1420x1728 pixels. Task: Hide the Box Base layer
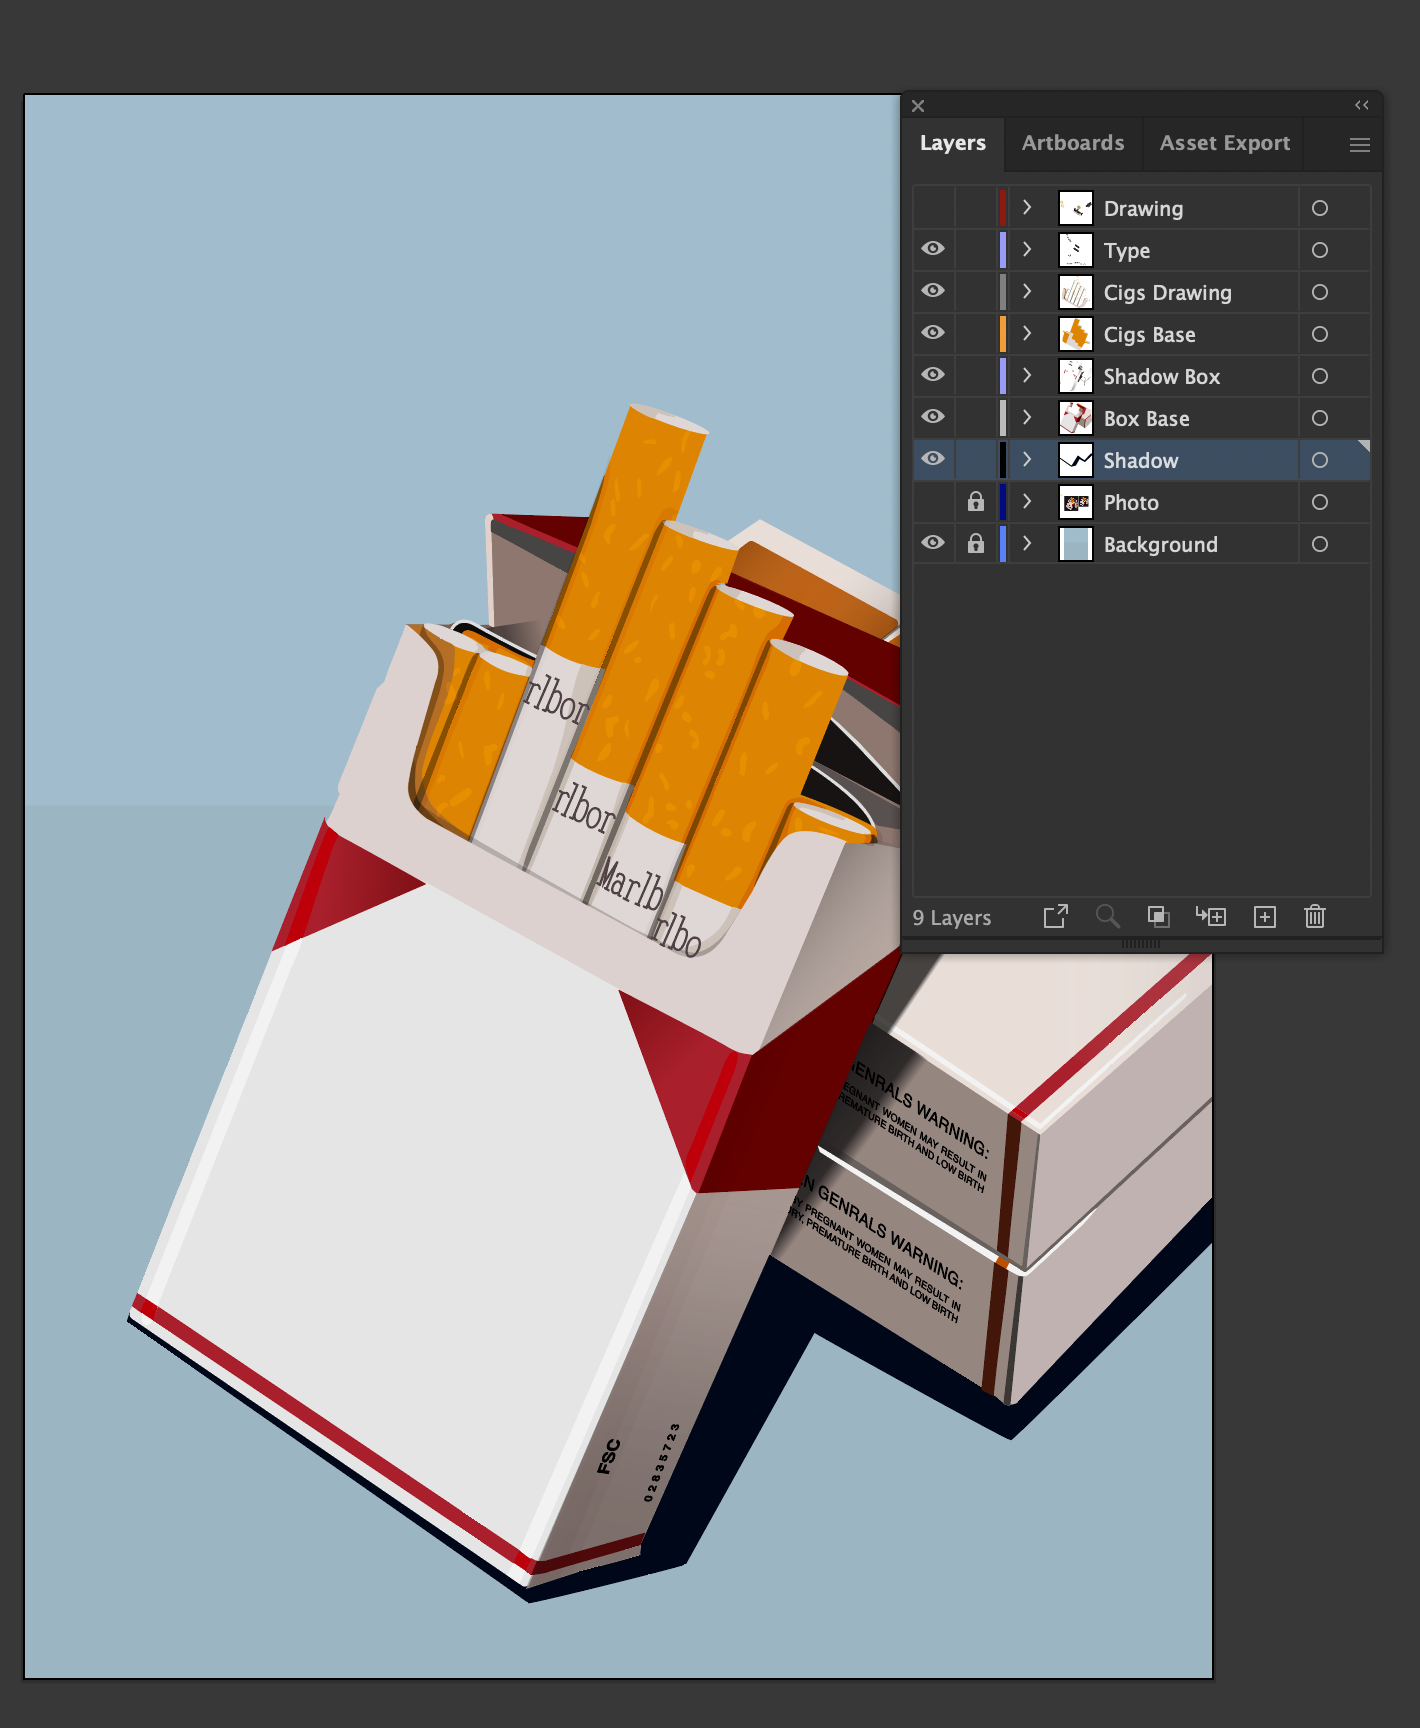933,417
